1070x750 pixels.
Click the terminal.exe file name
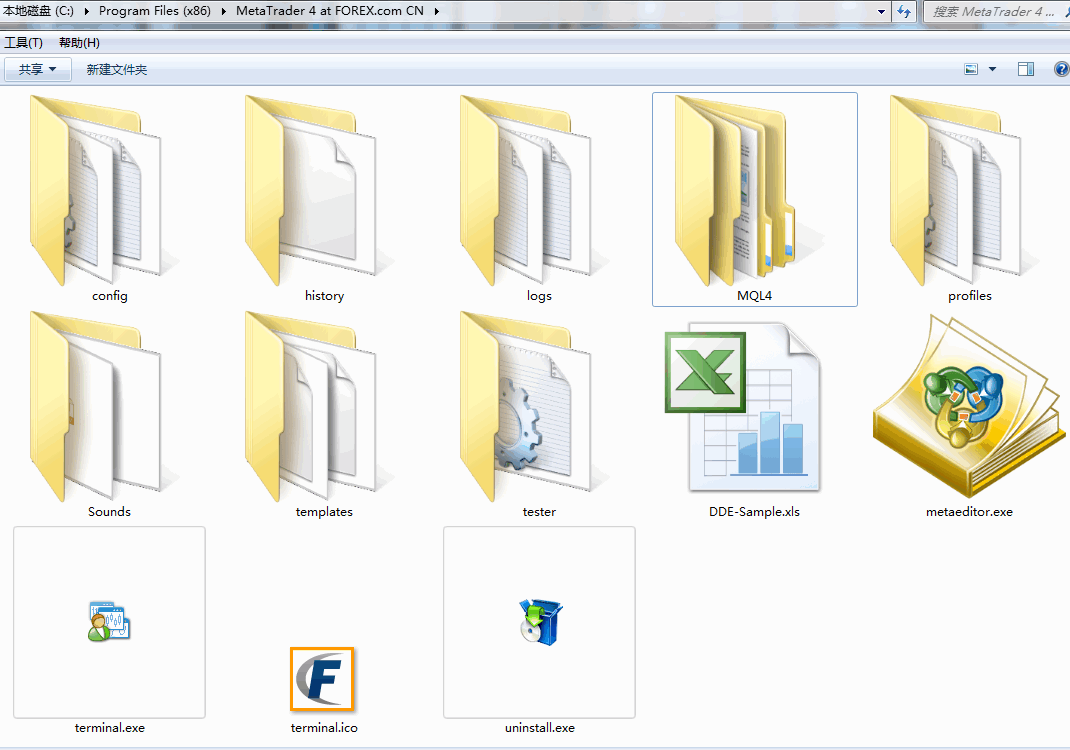pyautogui.click(x=110, y=728)
